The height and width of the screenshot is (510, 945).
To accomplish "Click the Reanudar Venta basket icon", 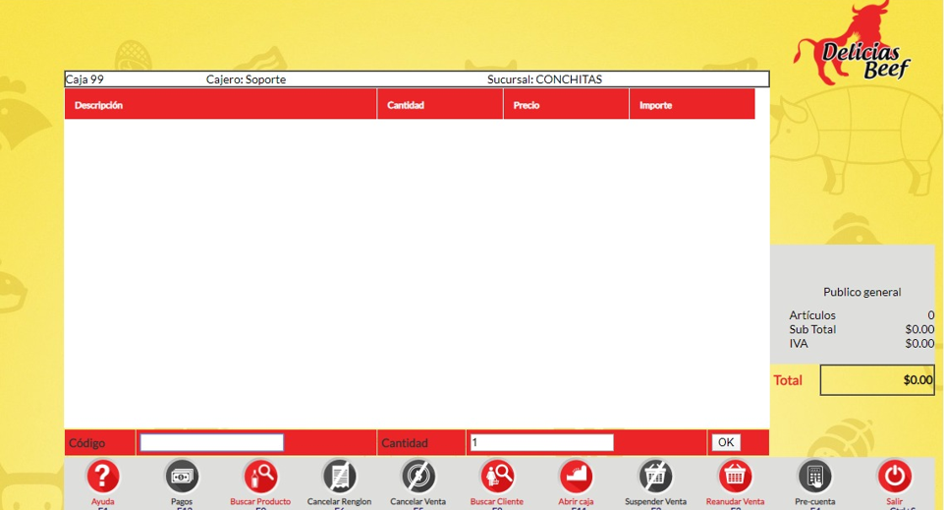I will (x=735, y=477).
